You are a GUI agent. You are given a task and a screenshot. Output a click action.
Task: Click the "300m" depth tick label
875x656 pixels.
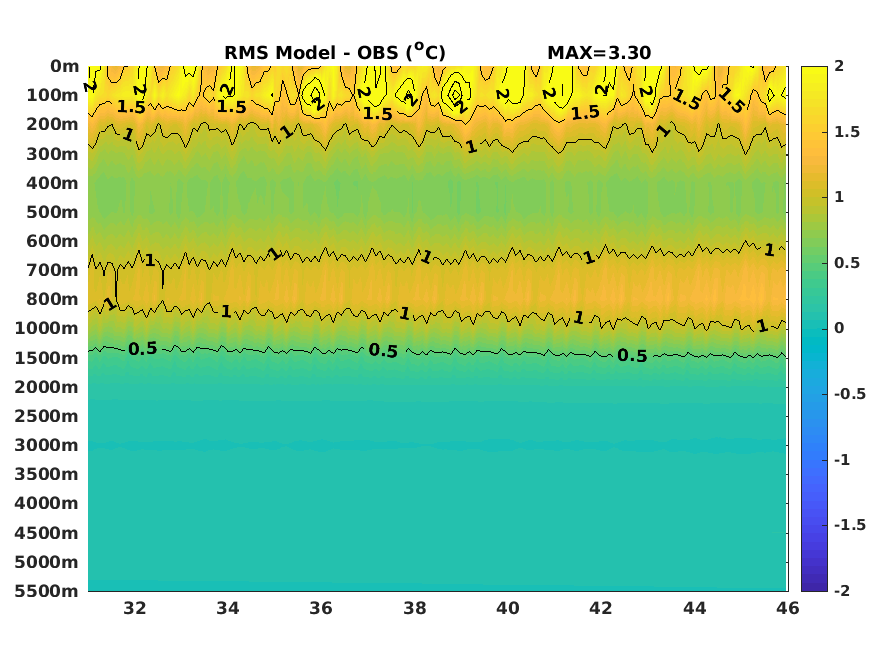click(x=52, y=154)
